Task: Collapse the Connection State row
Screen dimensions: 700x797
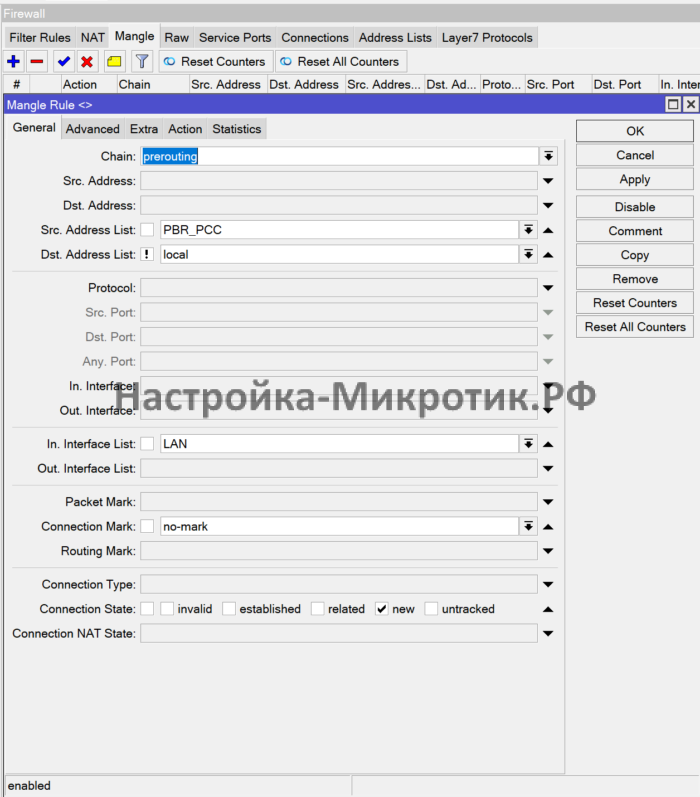Action: click(548, 609)
